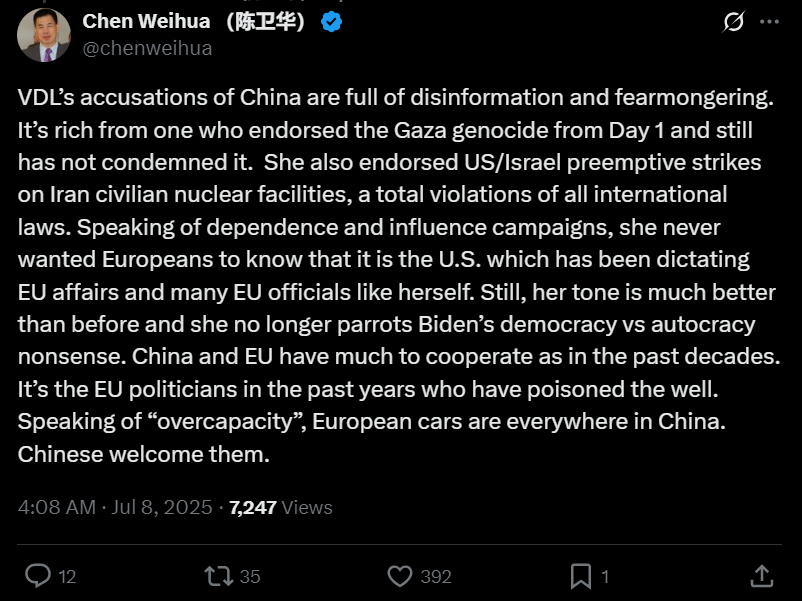Bookmark this post with the bookmark icon

580,576
